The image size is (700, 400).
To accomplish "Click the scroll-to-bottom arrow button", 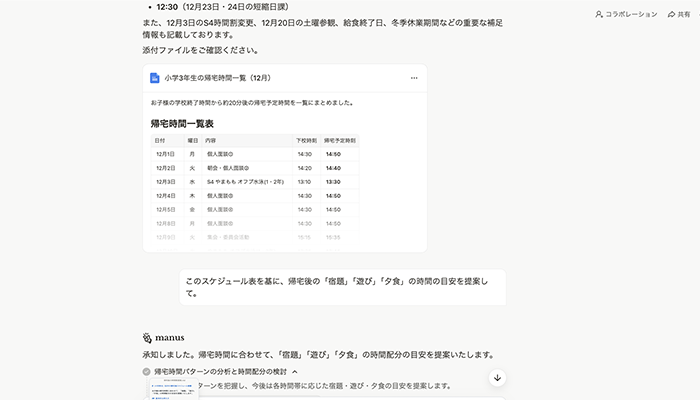I will coord(497,378).
